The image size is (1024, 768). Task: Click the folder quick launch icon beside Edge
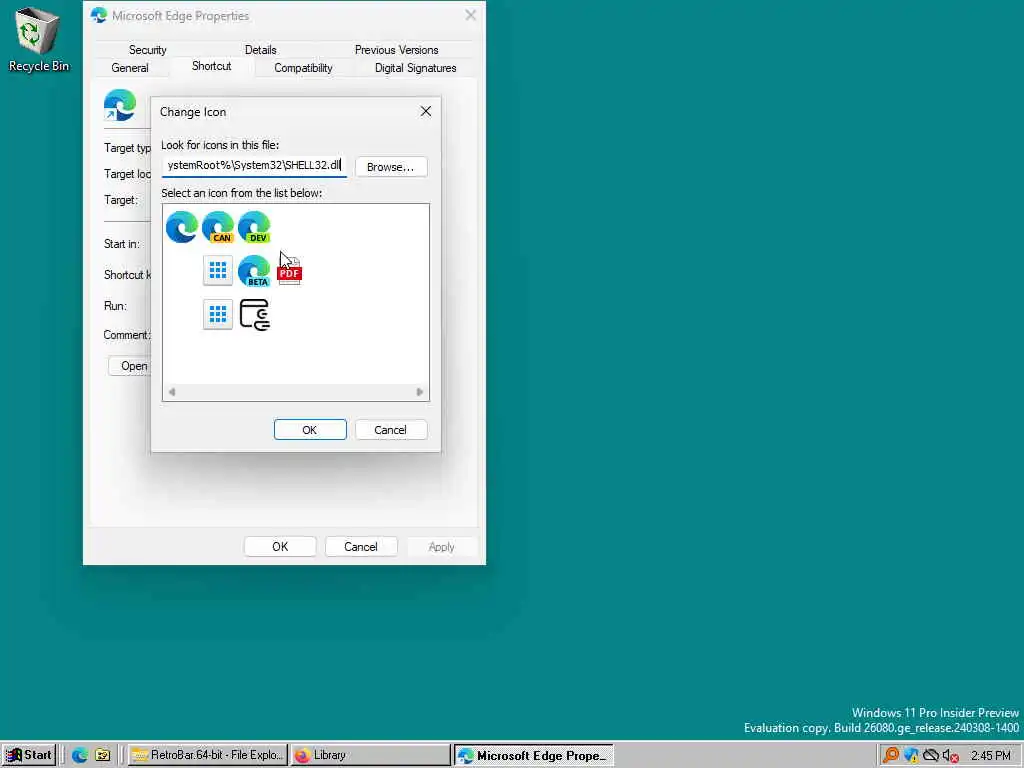coord(103,755)
